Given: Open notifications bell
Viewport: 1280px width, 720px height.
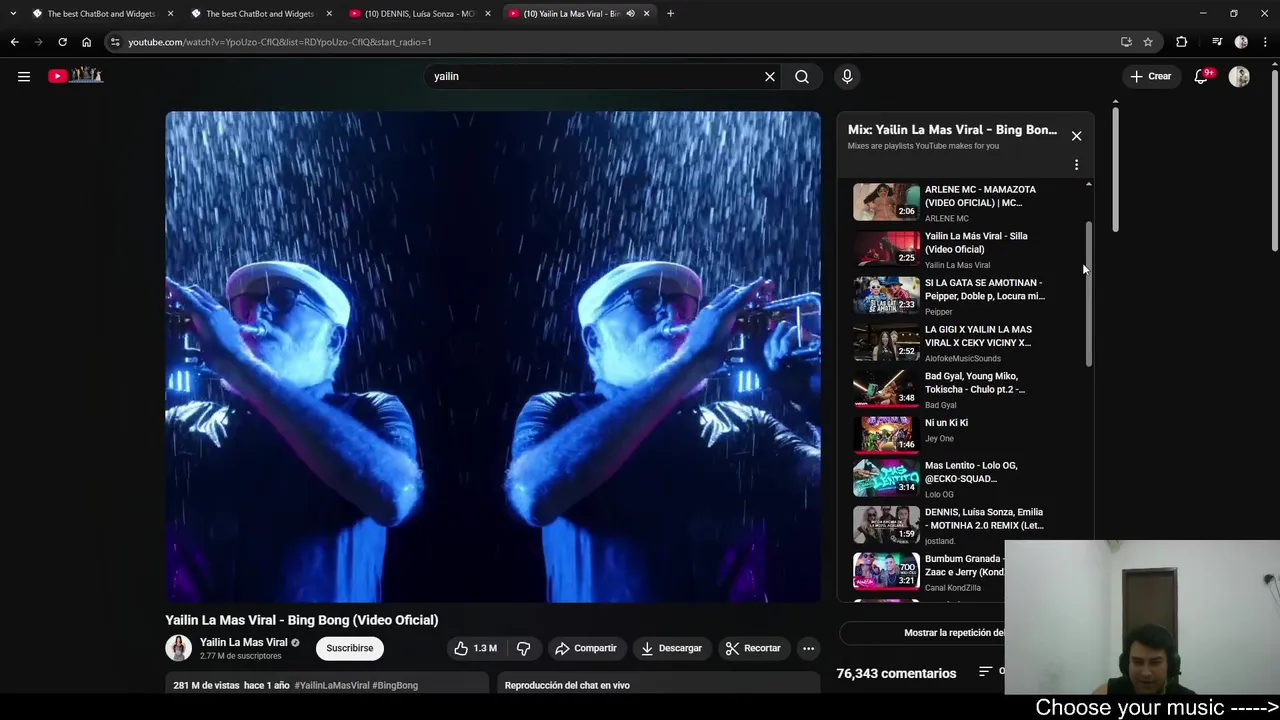Looking at the screenshot, I should point(1202,76).
